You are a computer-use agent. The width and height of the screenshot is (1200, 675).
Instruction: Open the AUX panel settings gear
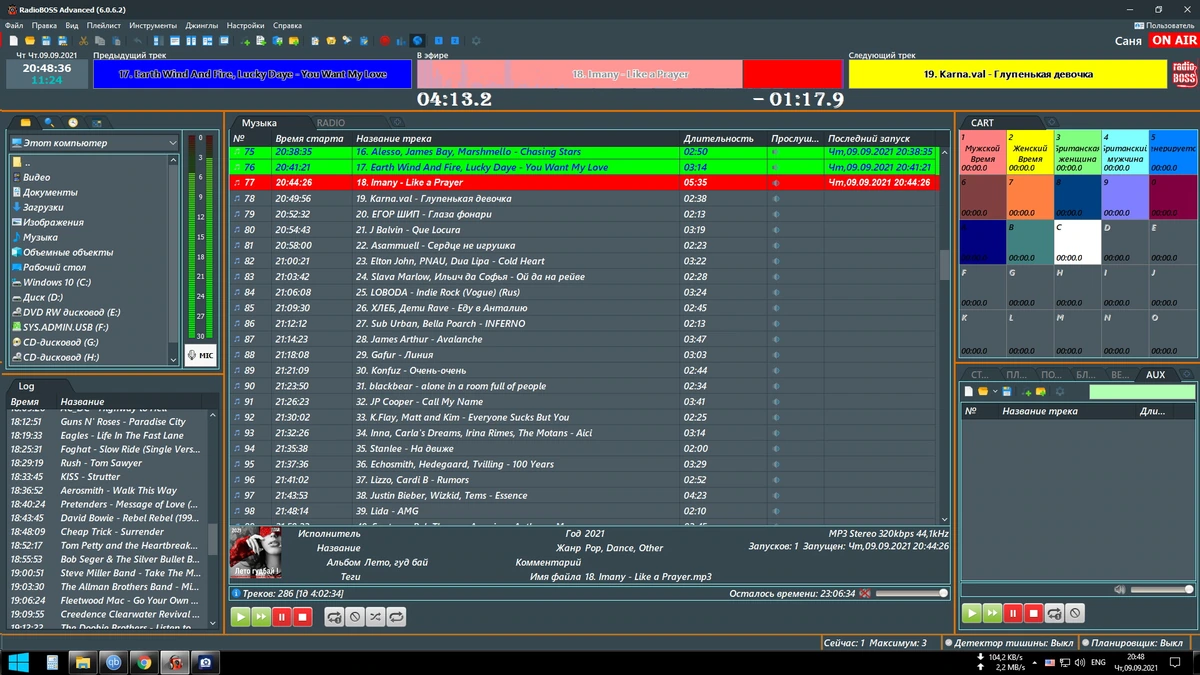click(1060, 391)
